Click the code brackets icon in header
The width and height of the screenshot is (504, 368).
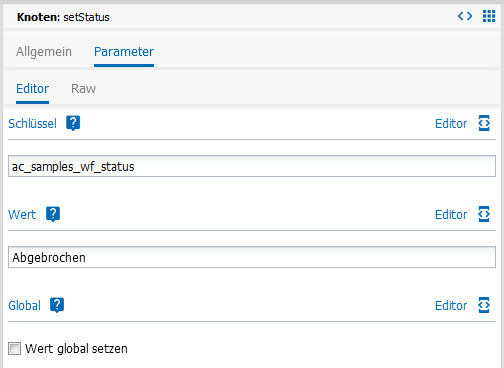click(465, 16)
